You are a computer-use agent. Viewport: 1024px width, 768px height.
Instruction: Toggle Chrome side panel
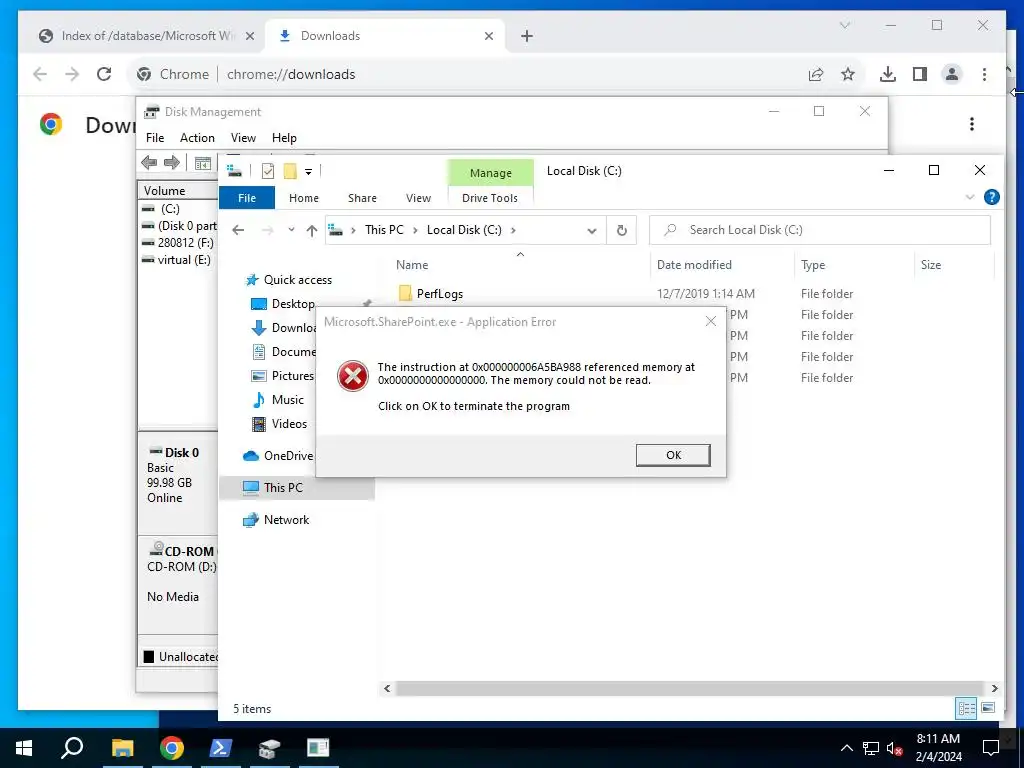(x=920, y=74)
